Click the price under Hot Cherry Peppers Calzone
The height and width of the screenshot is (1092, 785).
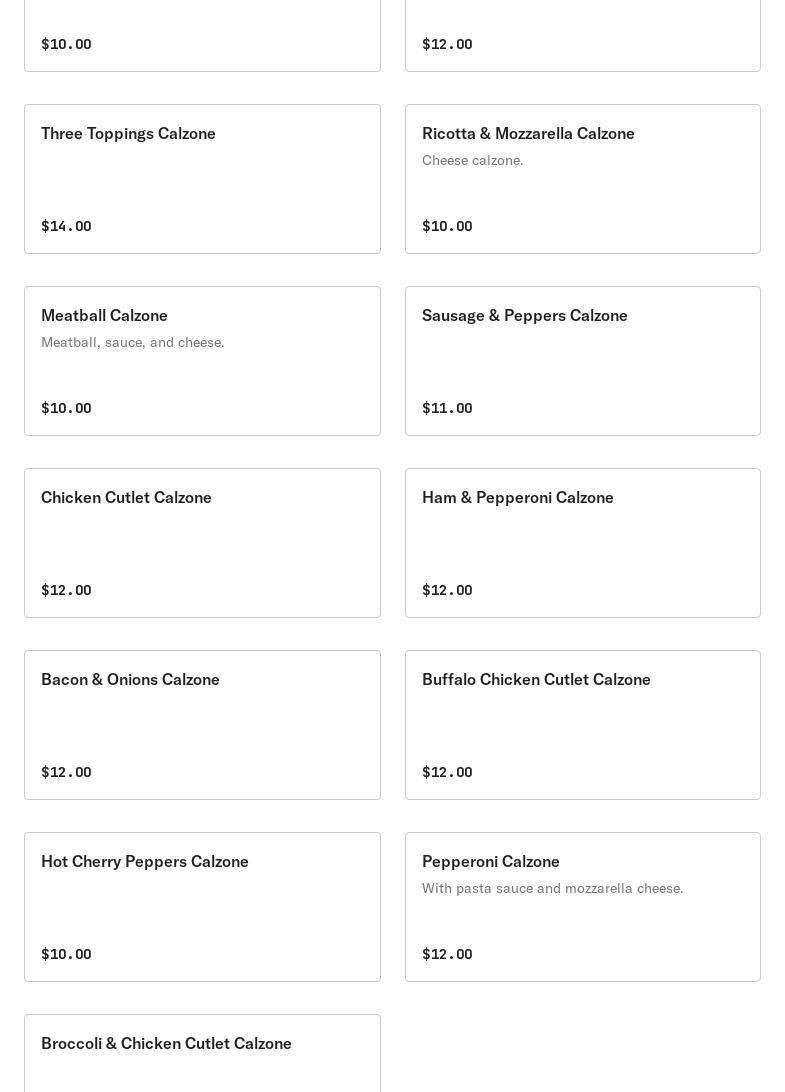coord(66,954)
